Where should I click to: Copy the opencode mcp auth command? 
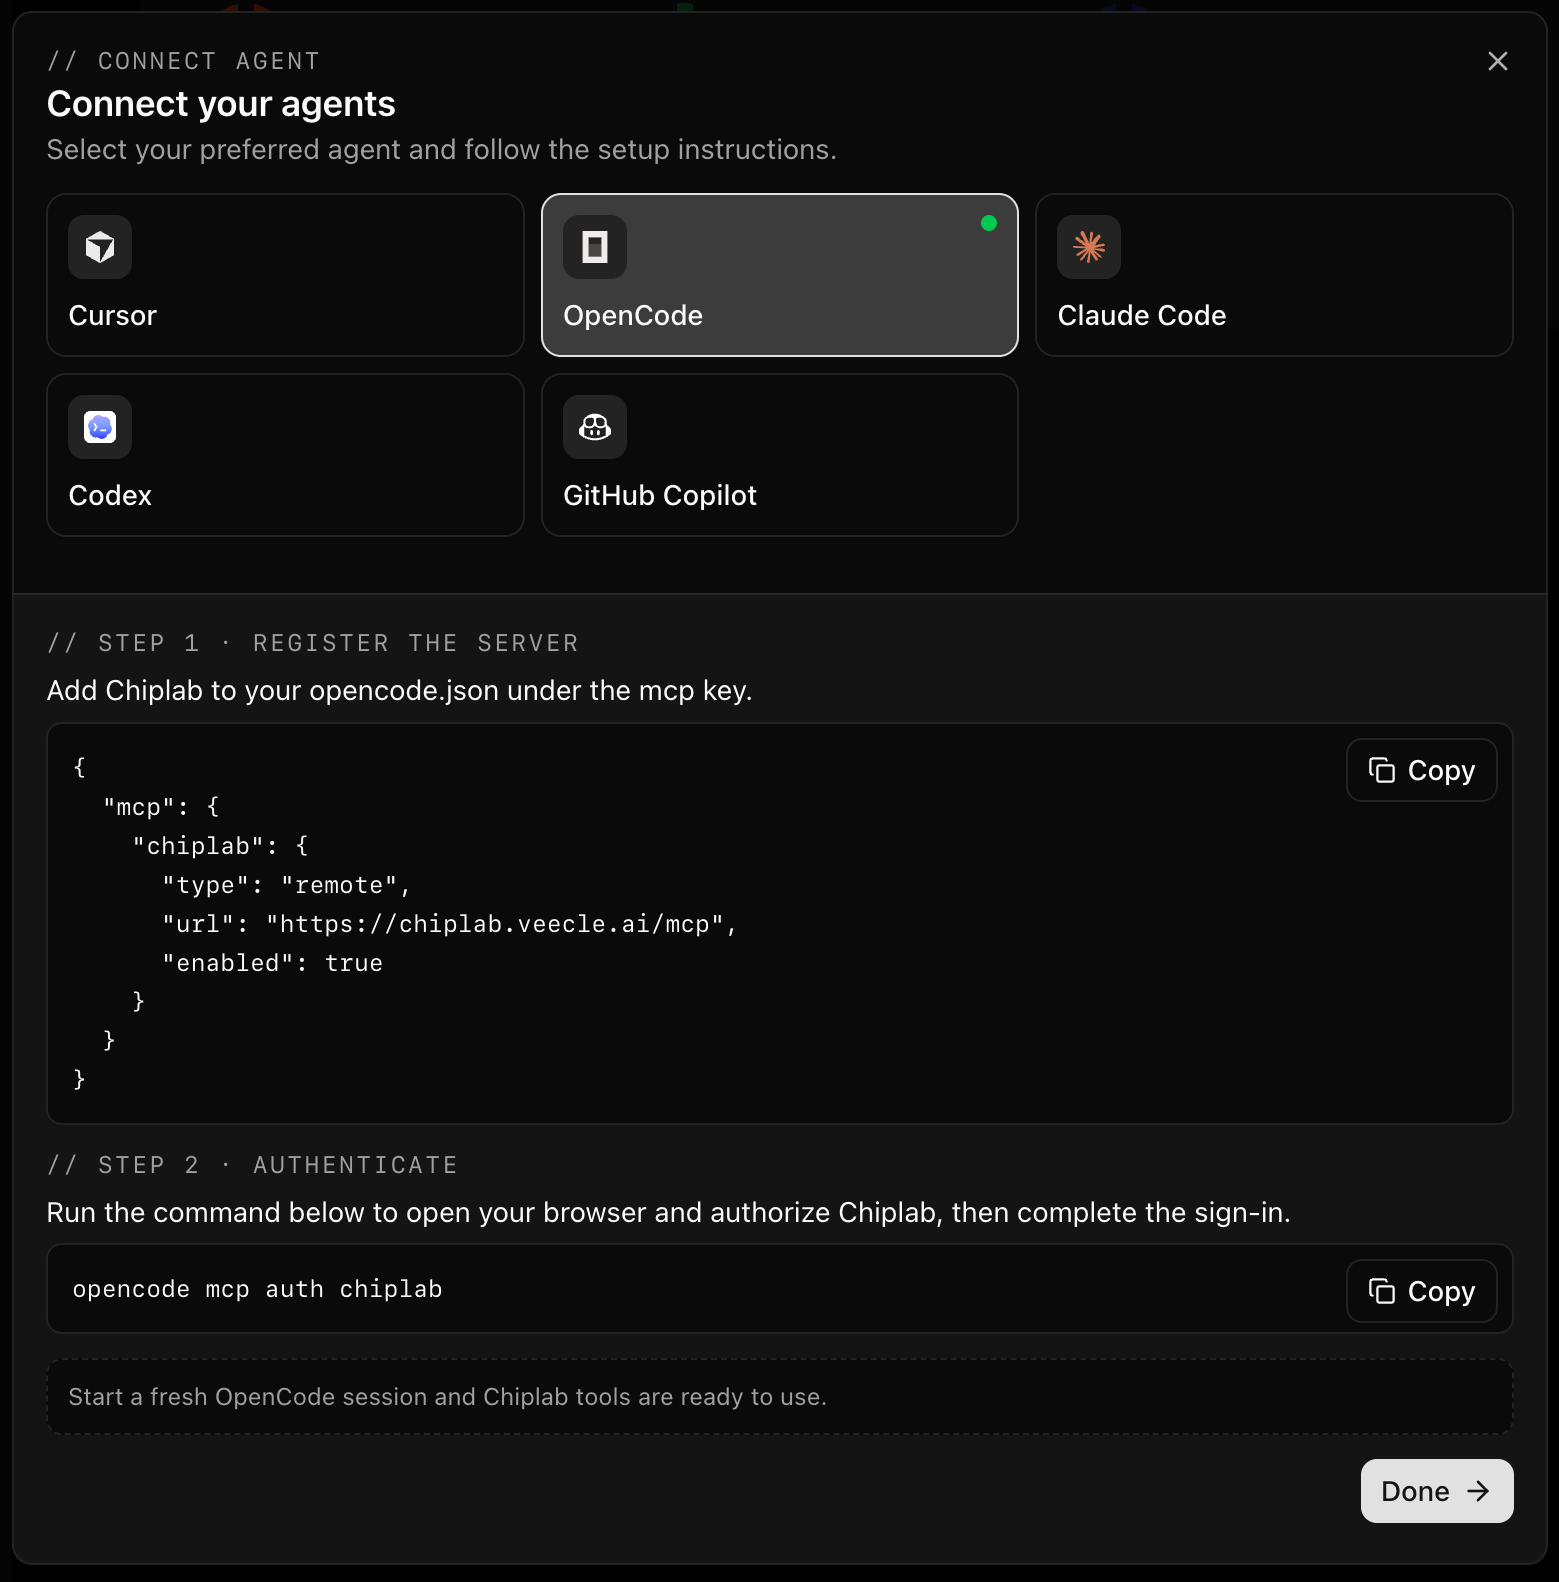(x=1421, y=1291)
